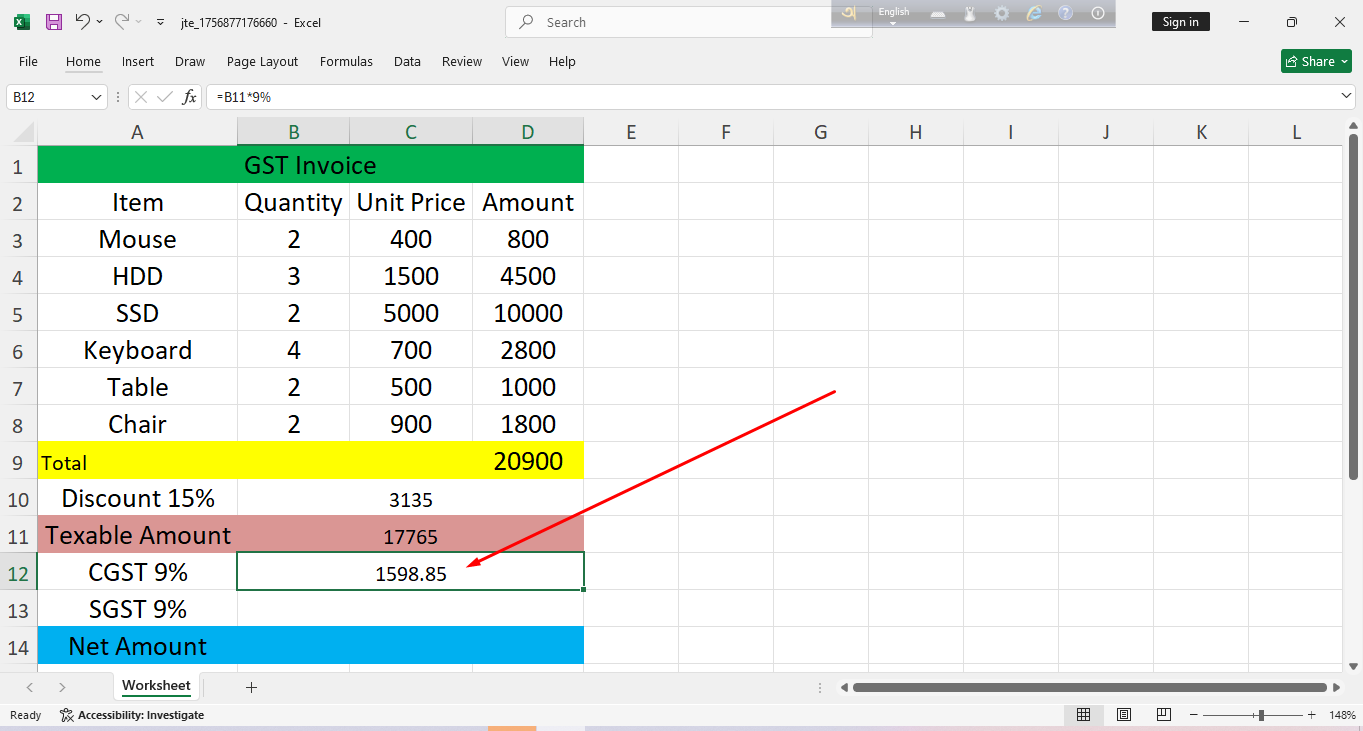Viewport: 1363px width, 731px height.
Task: Click the zoom in plus icon
Action: coord(1311,715)
